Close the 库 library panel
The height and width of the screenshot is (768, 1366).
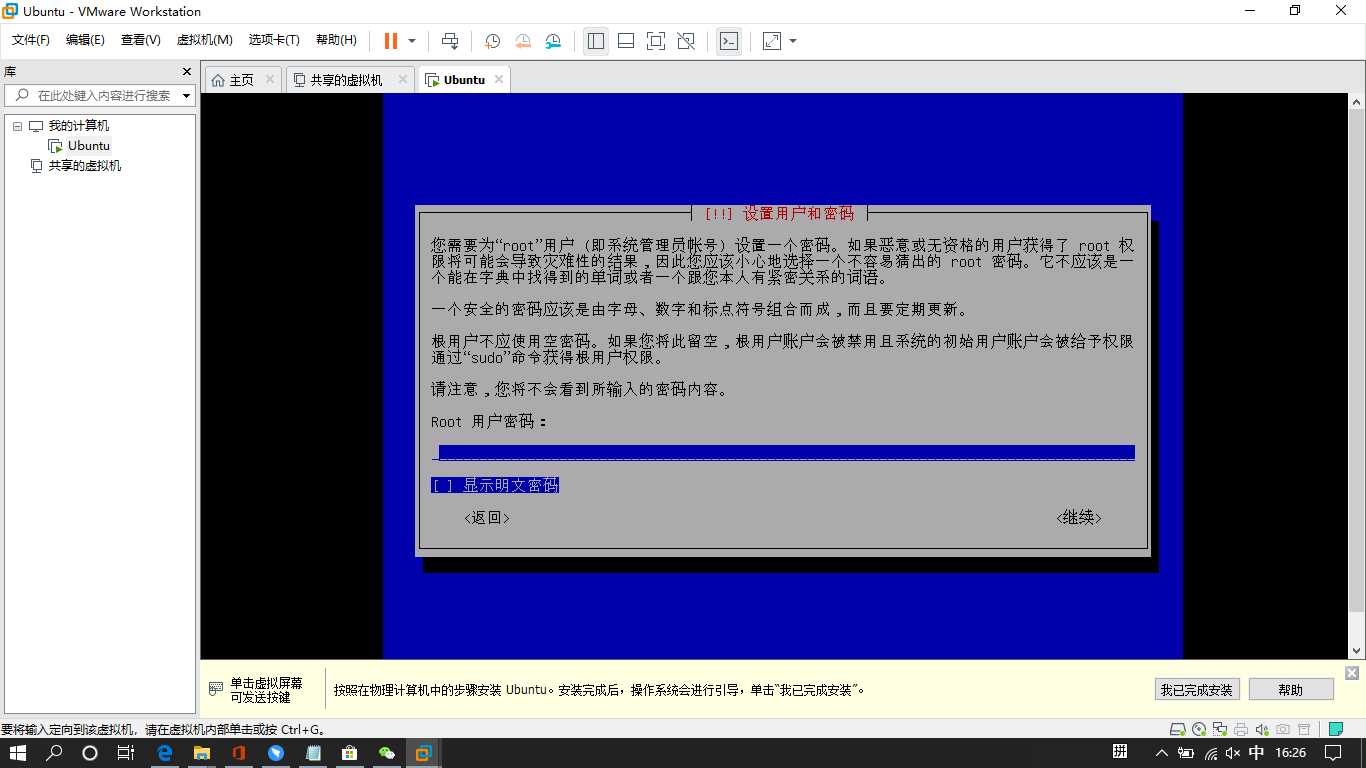tap(186, 72)
